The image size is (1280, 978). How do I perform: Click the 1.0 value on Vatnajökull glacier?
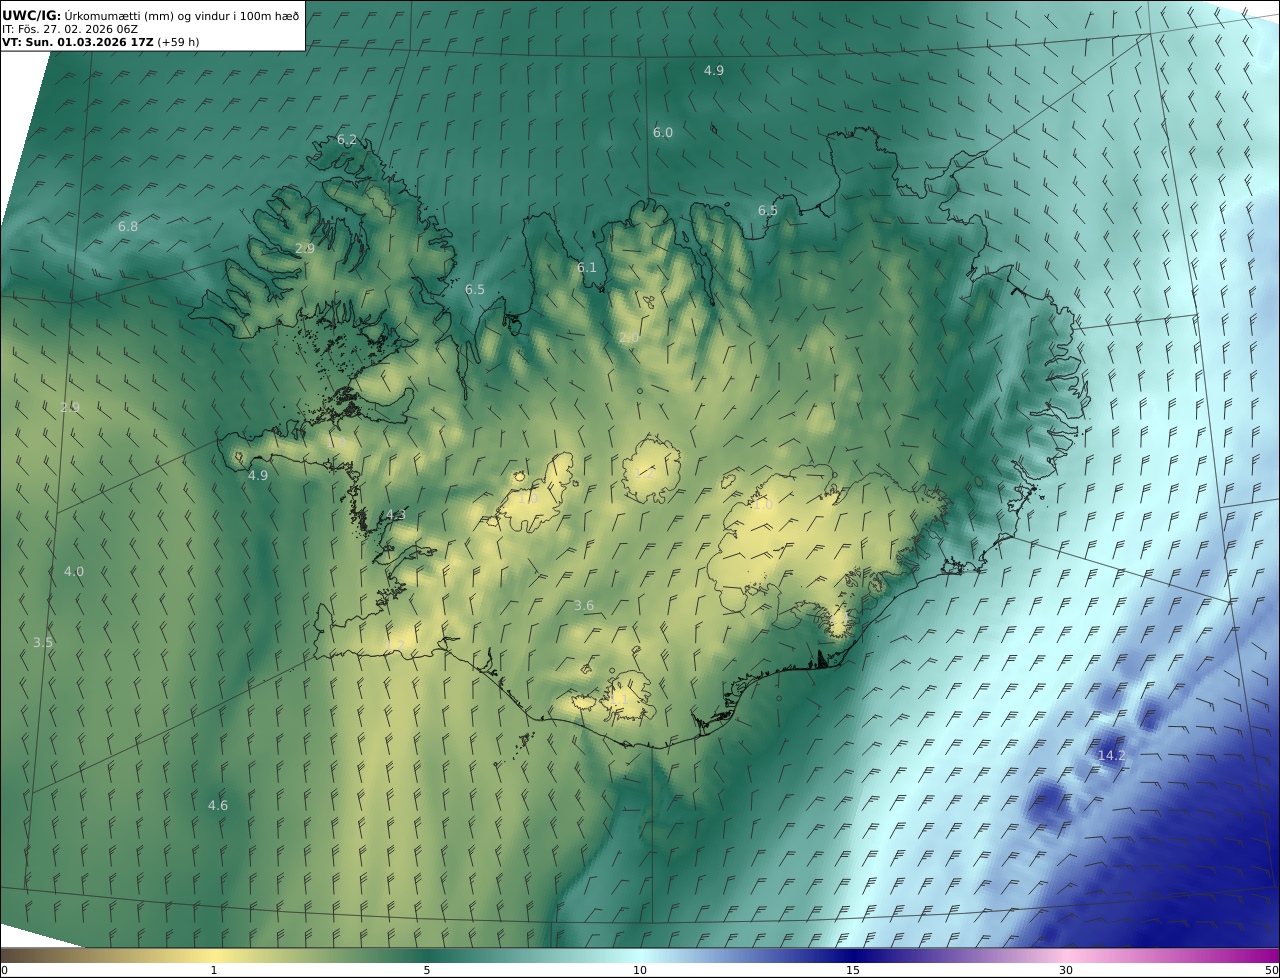tap(762, 505)
